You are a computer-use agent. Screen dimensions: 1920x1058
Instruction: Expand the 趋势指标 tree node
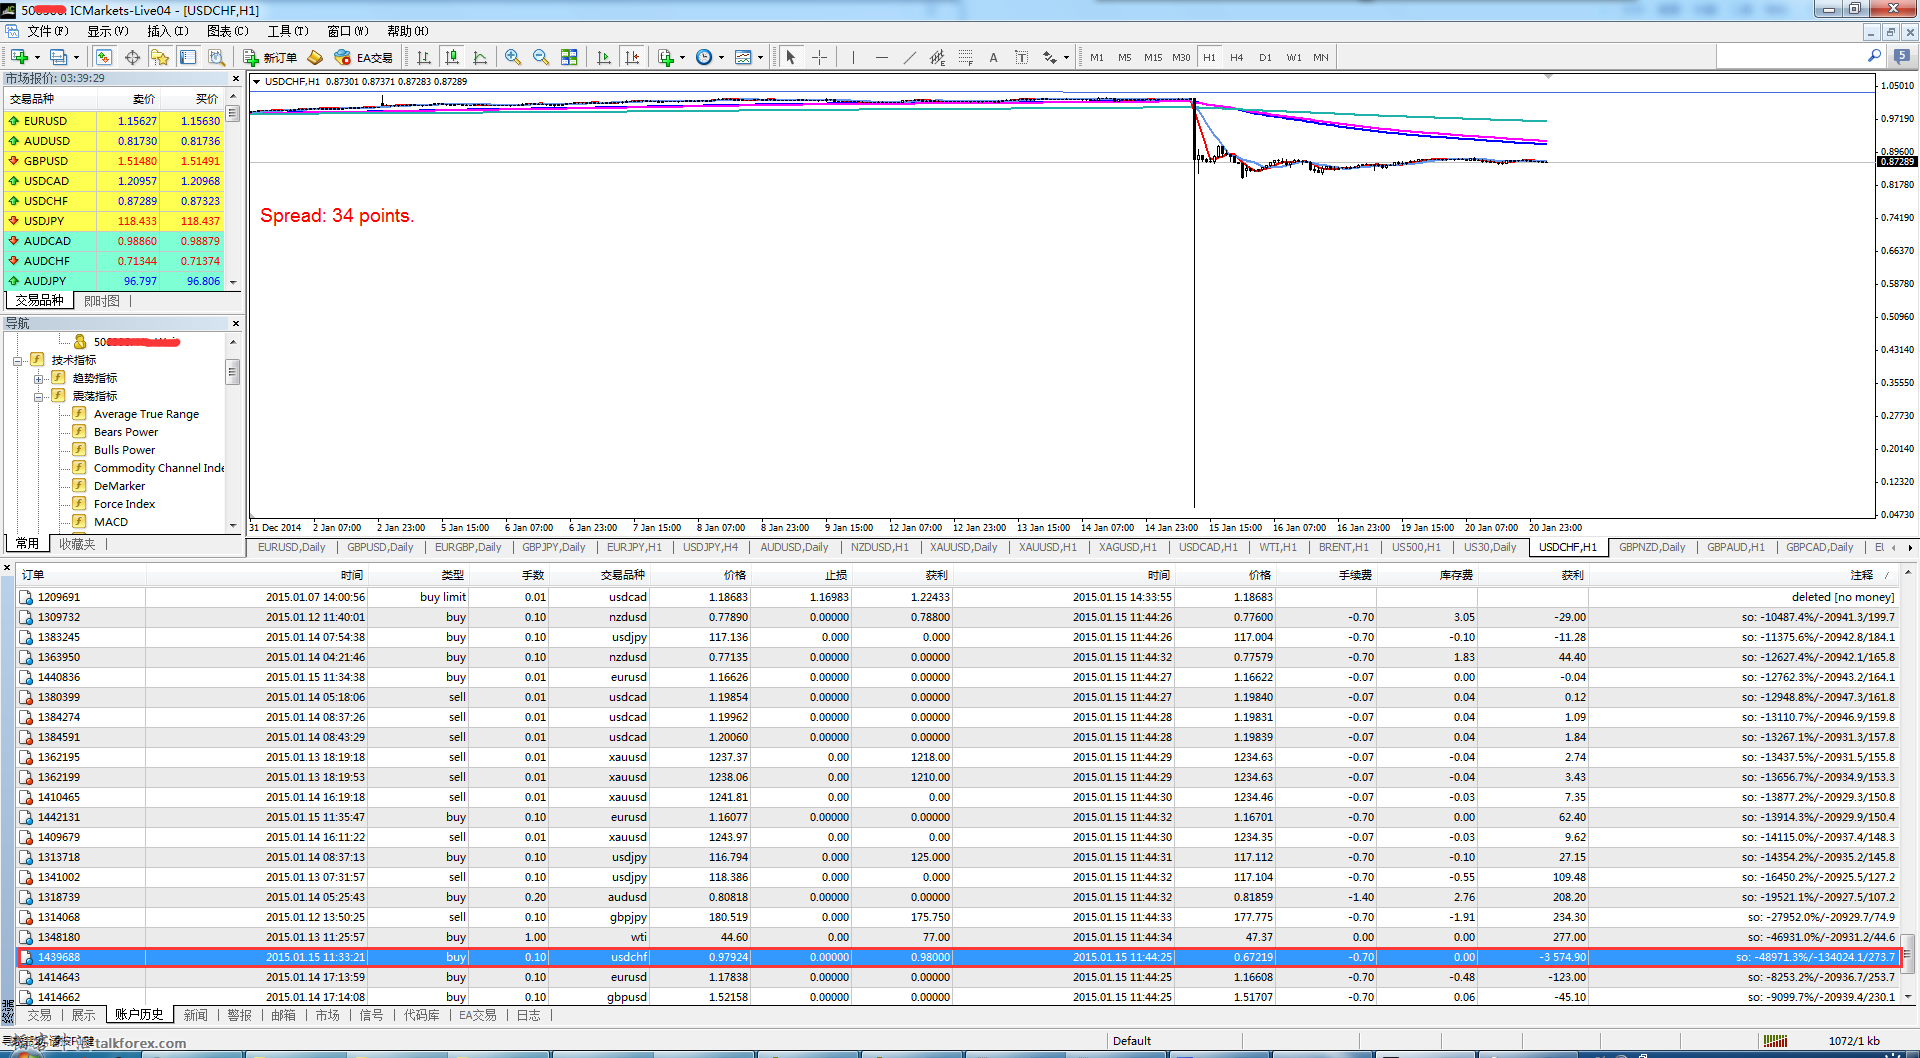click(38, 379)
